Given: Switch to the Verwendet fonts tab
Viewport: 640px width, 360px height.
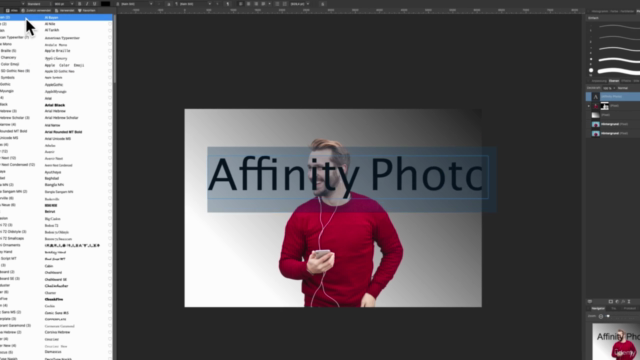Looking at the screenshot, I should 65,11.
